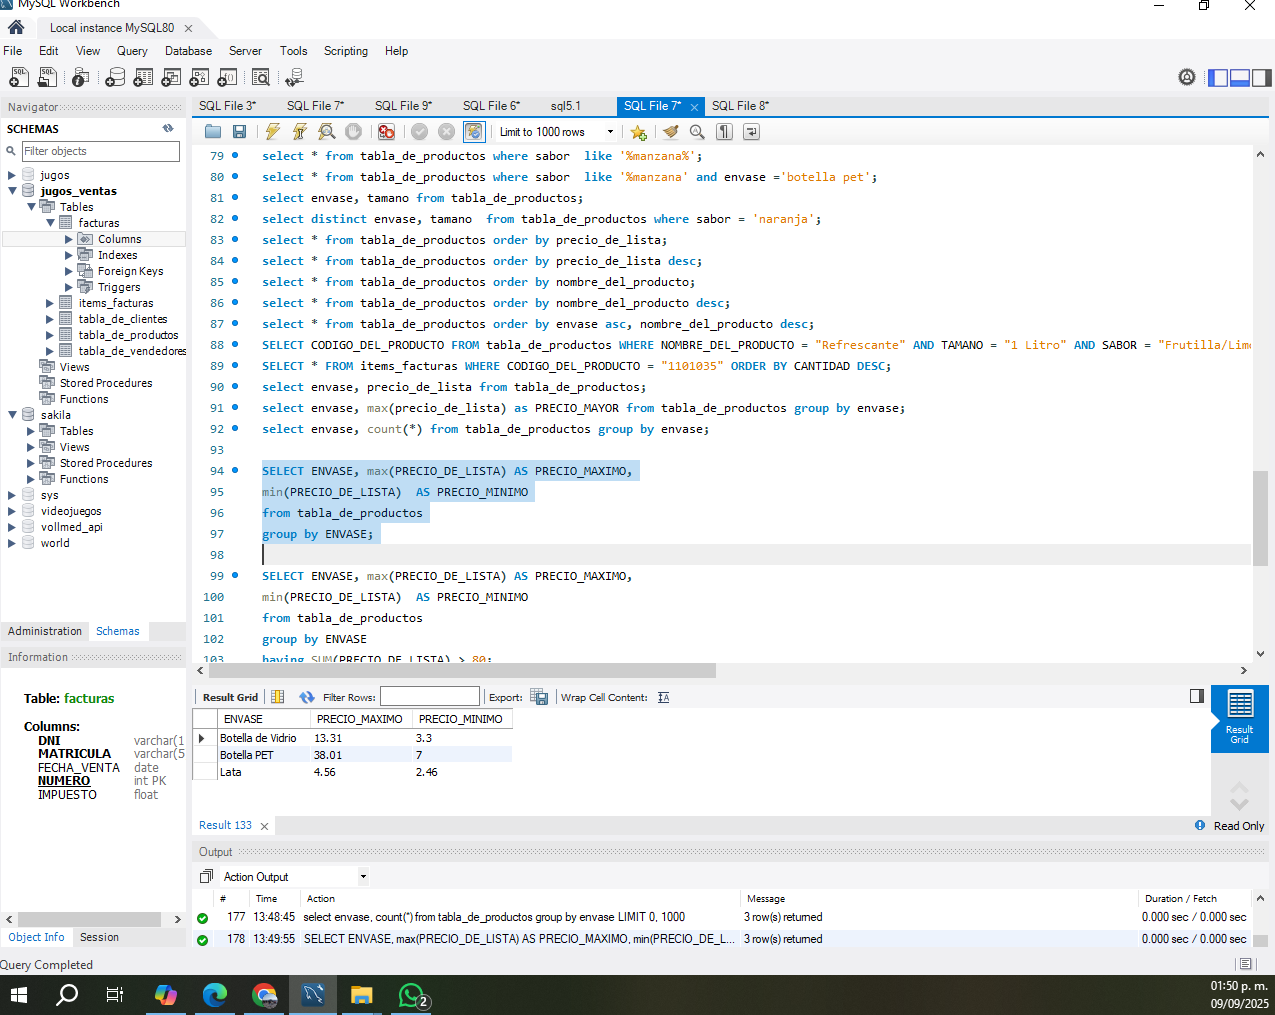Open SQL script file icon in main toolbar

(47, 77)
